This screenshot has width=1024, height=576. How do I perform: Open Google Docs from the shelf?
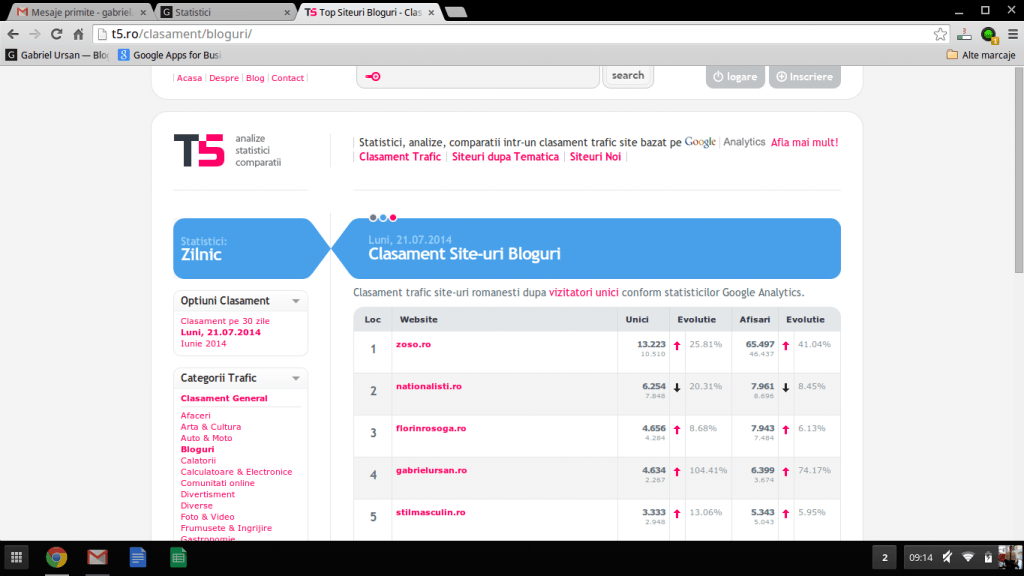tap(138, 557)
